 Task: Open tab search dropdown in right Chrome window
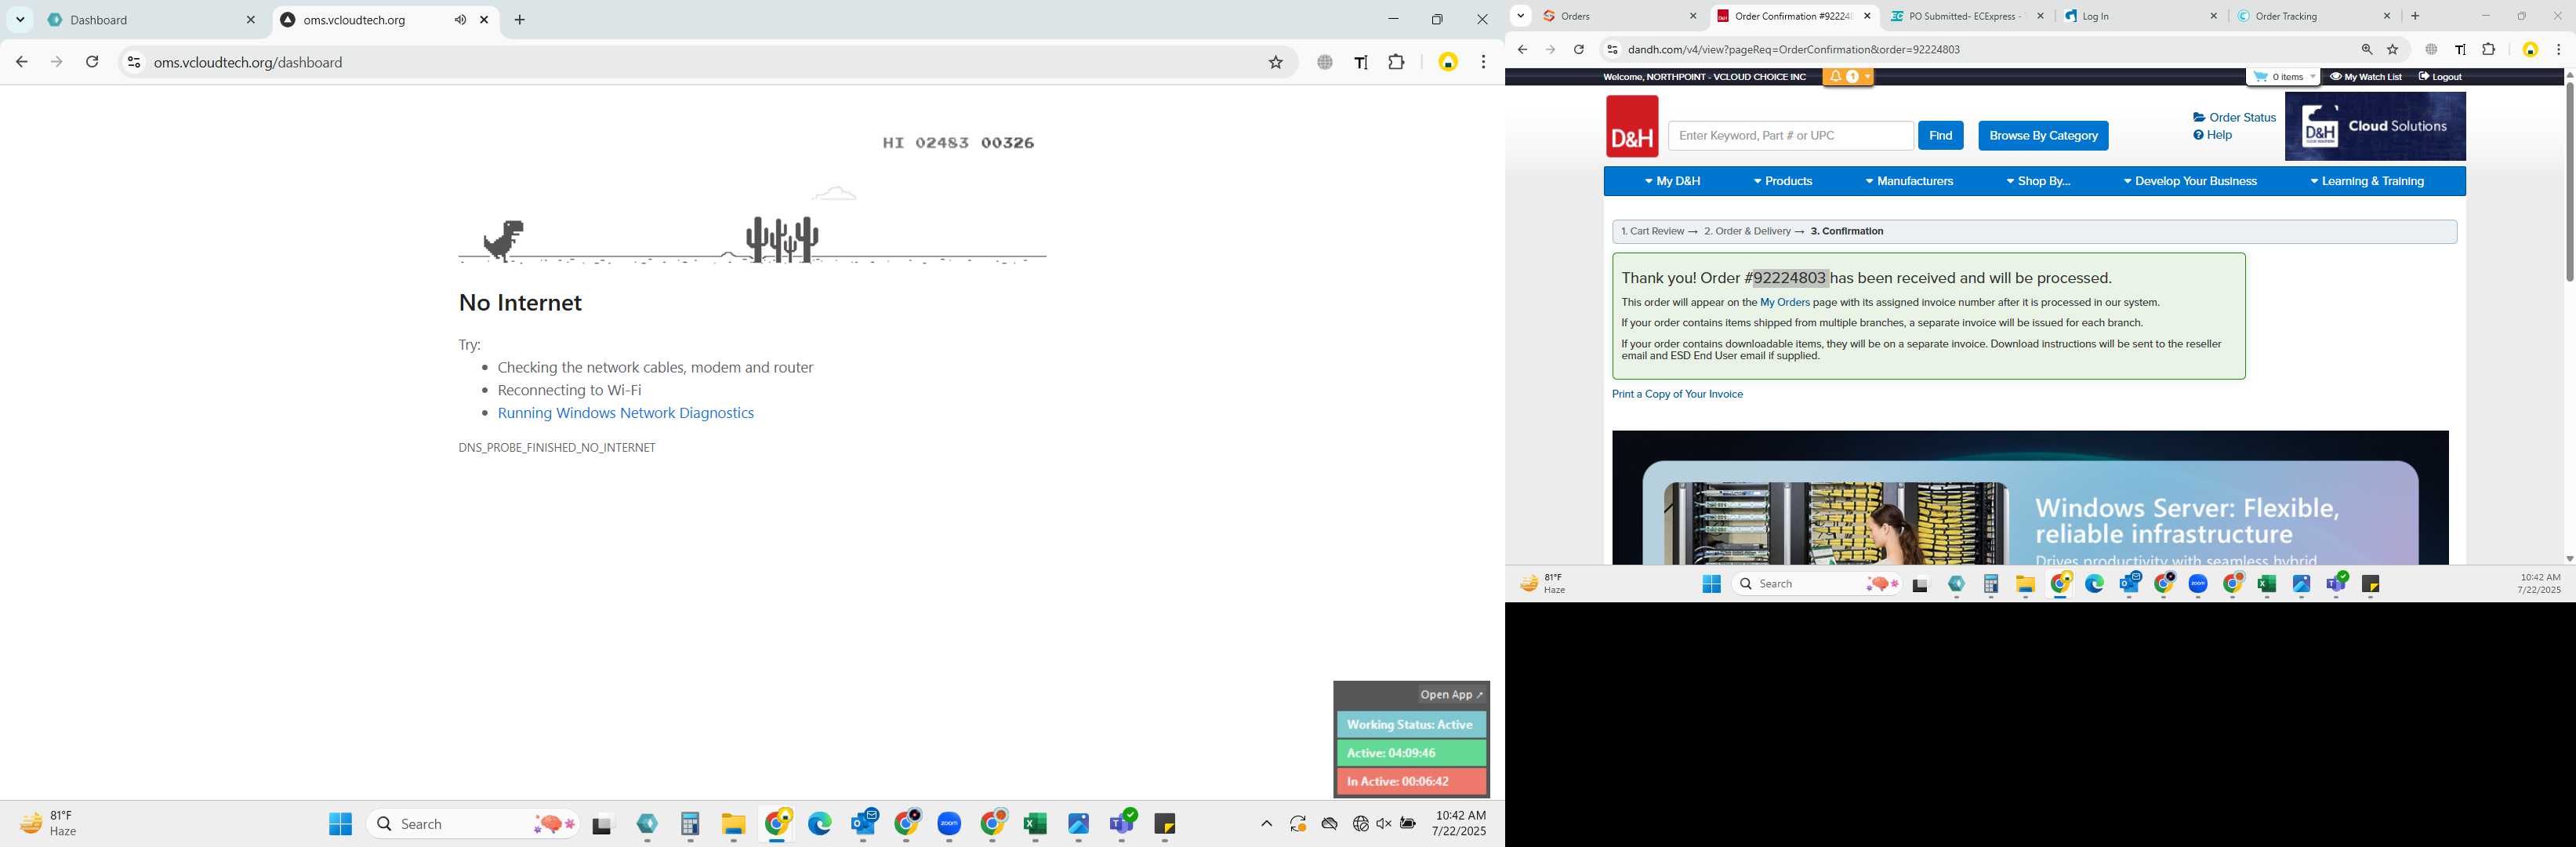tap(1521, 16)
